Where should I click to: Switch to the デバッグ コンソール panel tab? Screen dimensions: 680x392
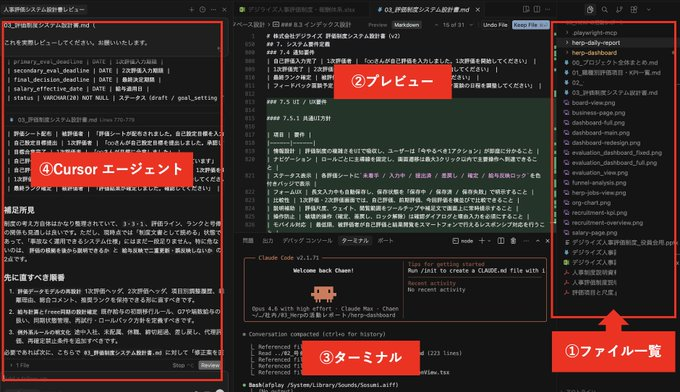pyautogui.click(x=307, y=241)
